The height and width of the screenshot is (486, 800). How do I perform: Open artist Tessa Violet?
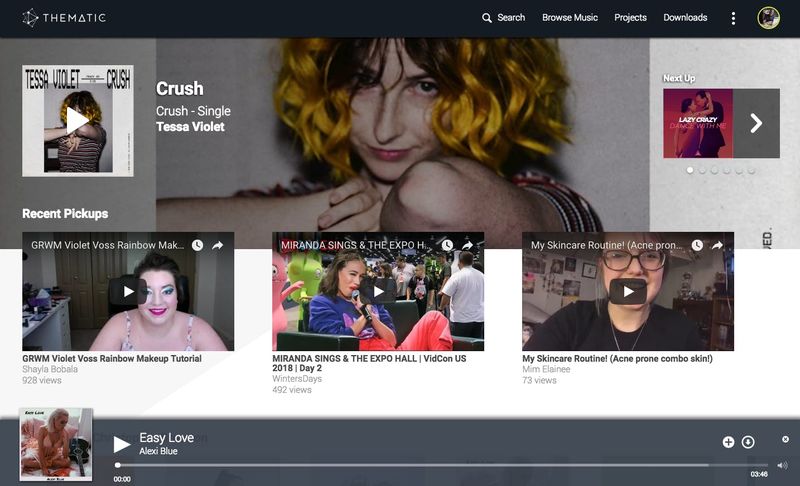(190, 126)
